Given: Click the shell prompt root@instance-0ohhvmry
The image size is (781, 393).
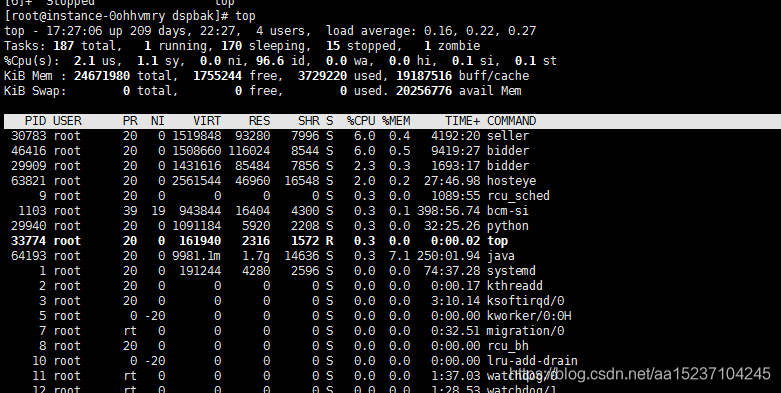Looking at the screenshot, I should click(x=86, y=16).
